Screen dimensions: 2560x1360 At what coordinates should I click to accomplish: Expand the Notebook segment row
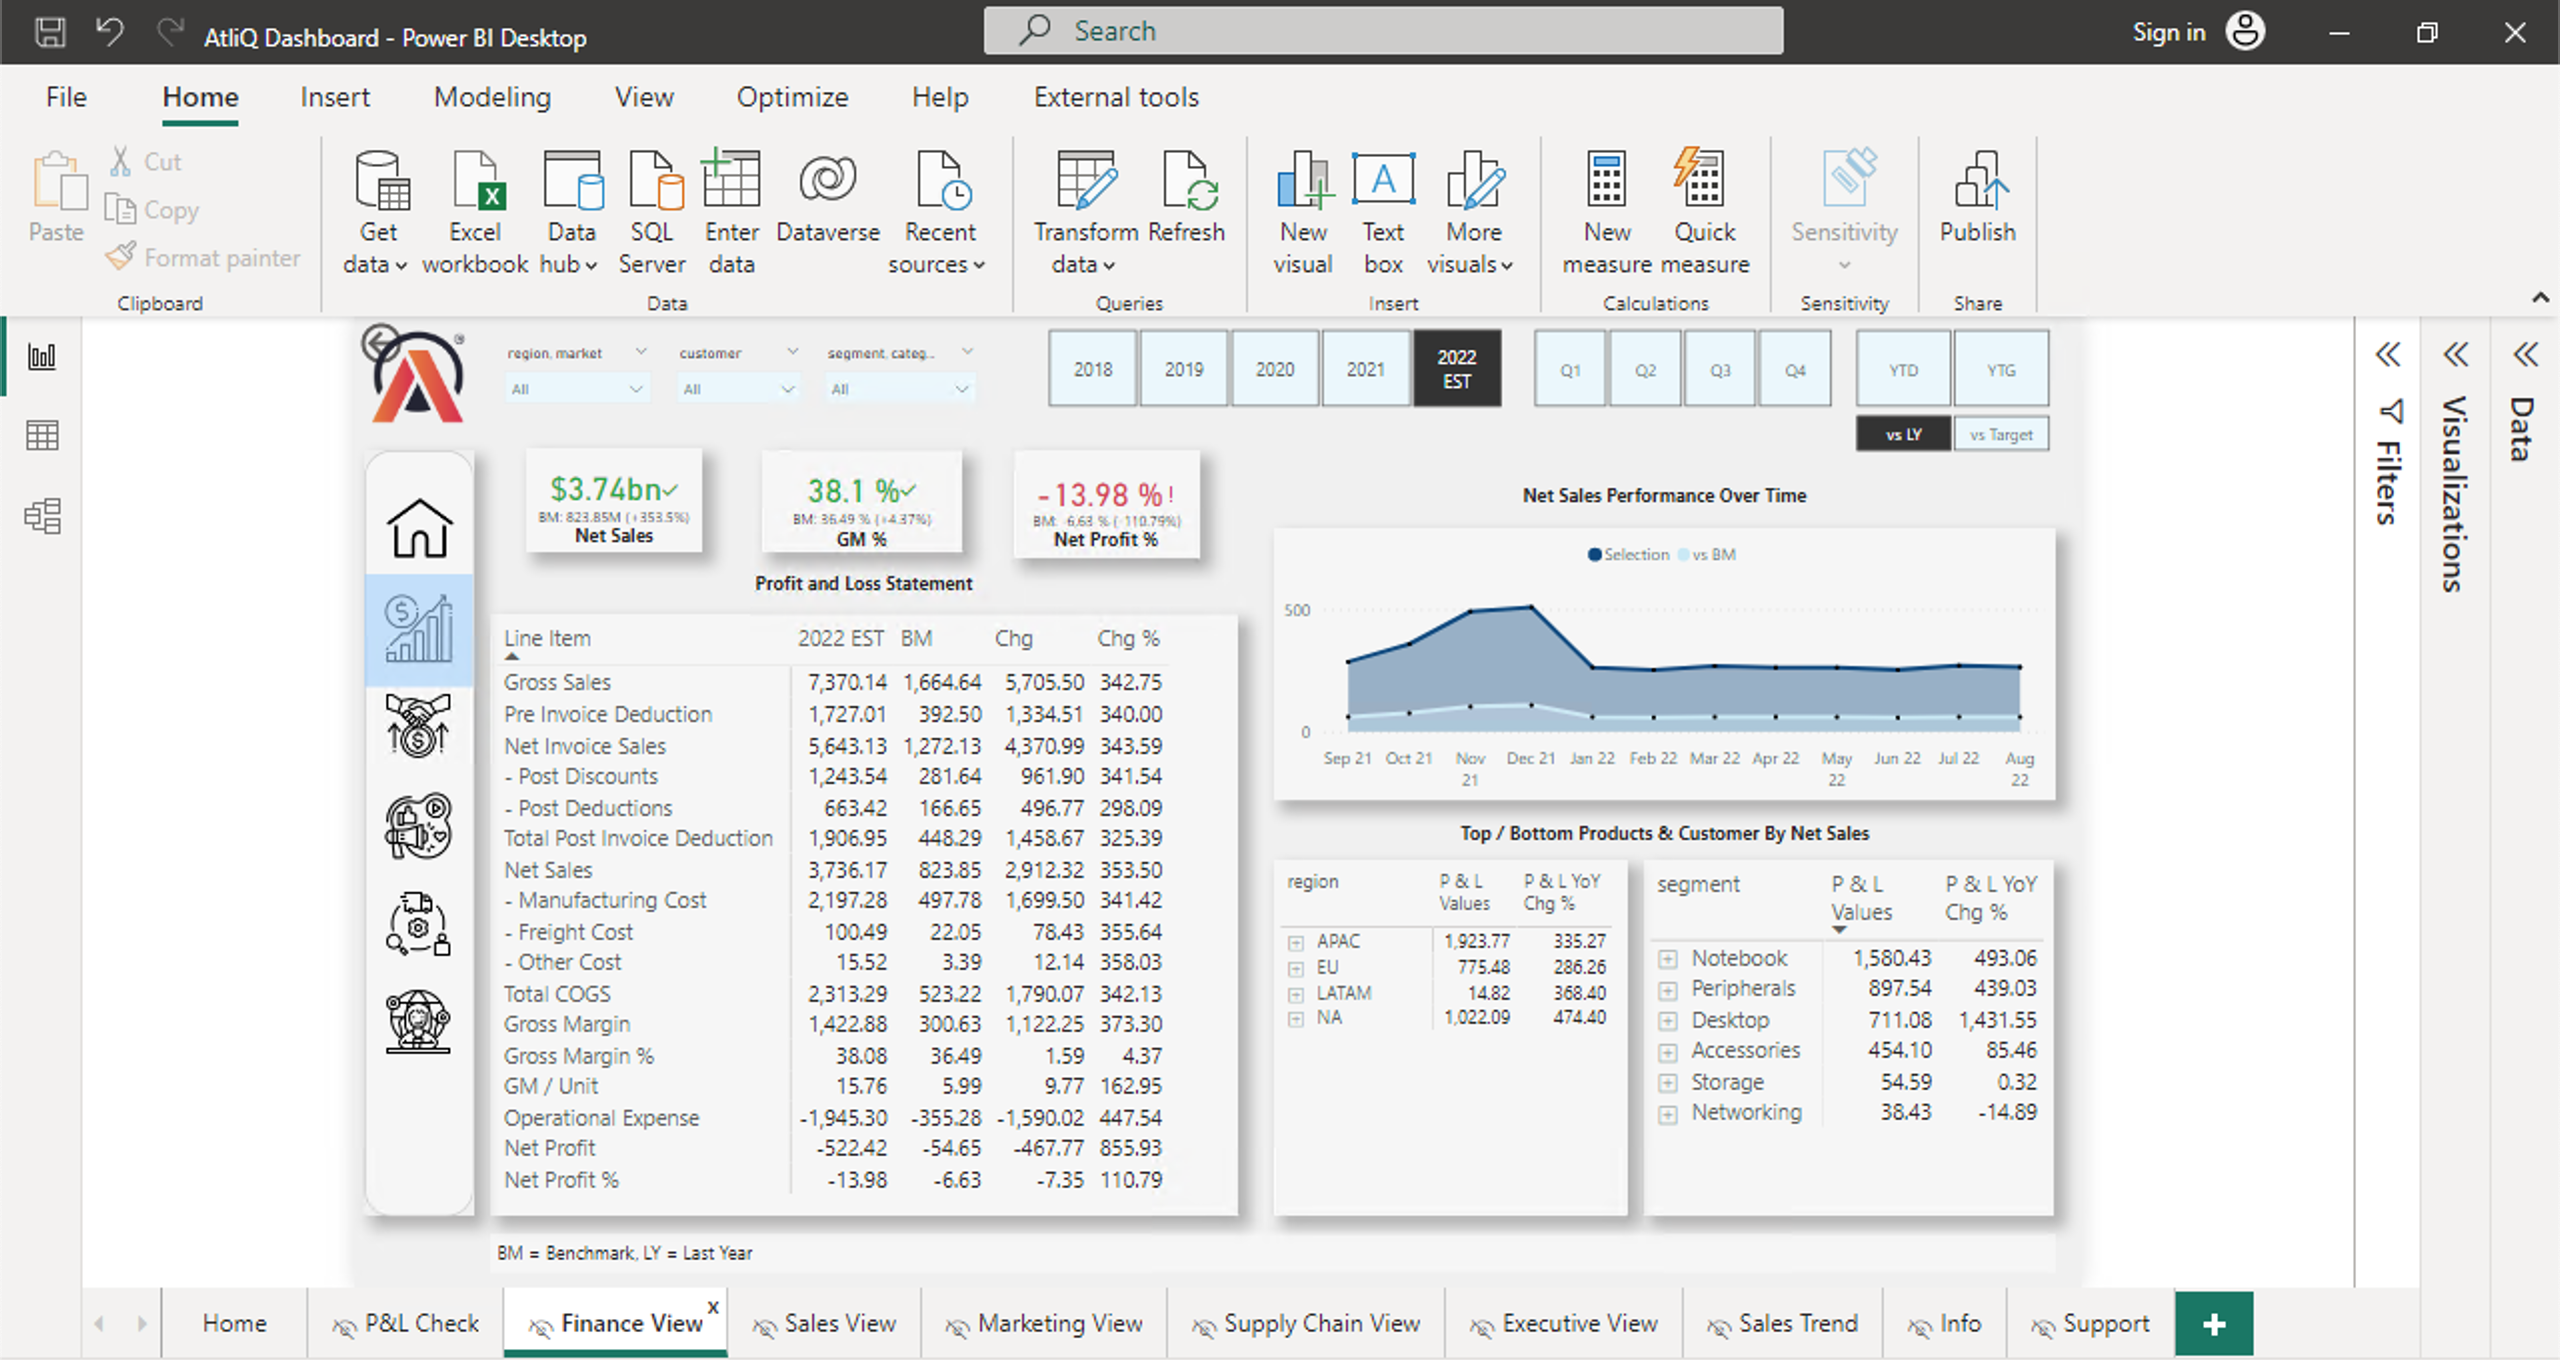point(1667,959)
